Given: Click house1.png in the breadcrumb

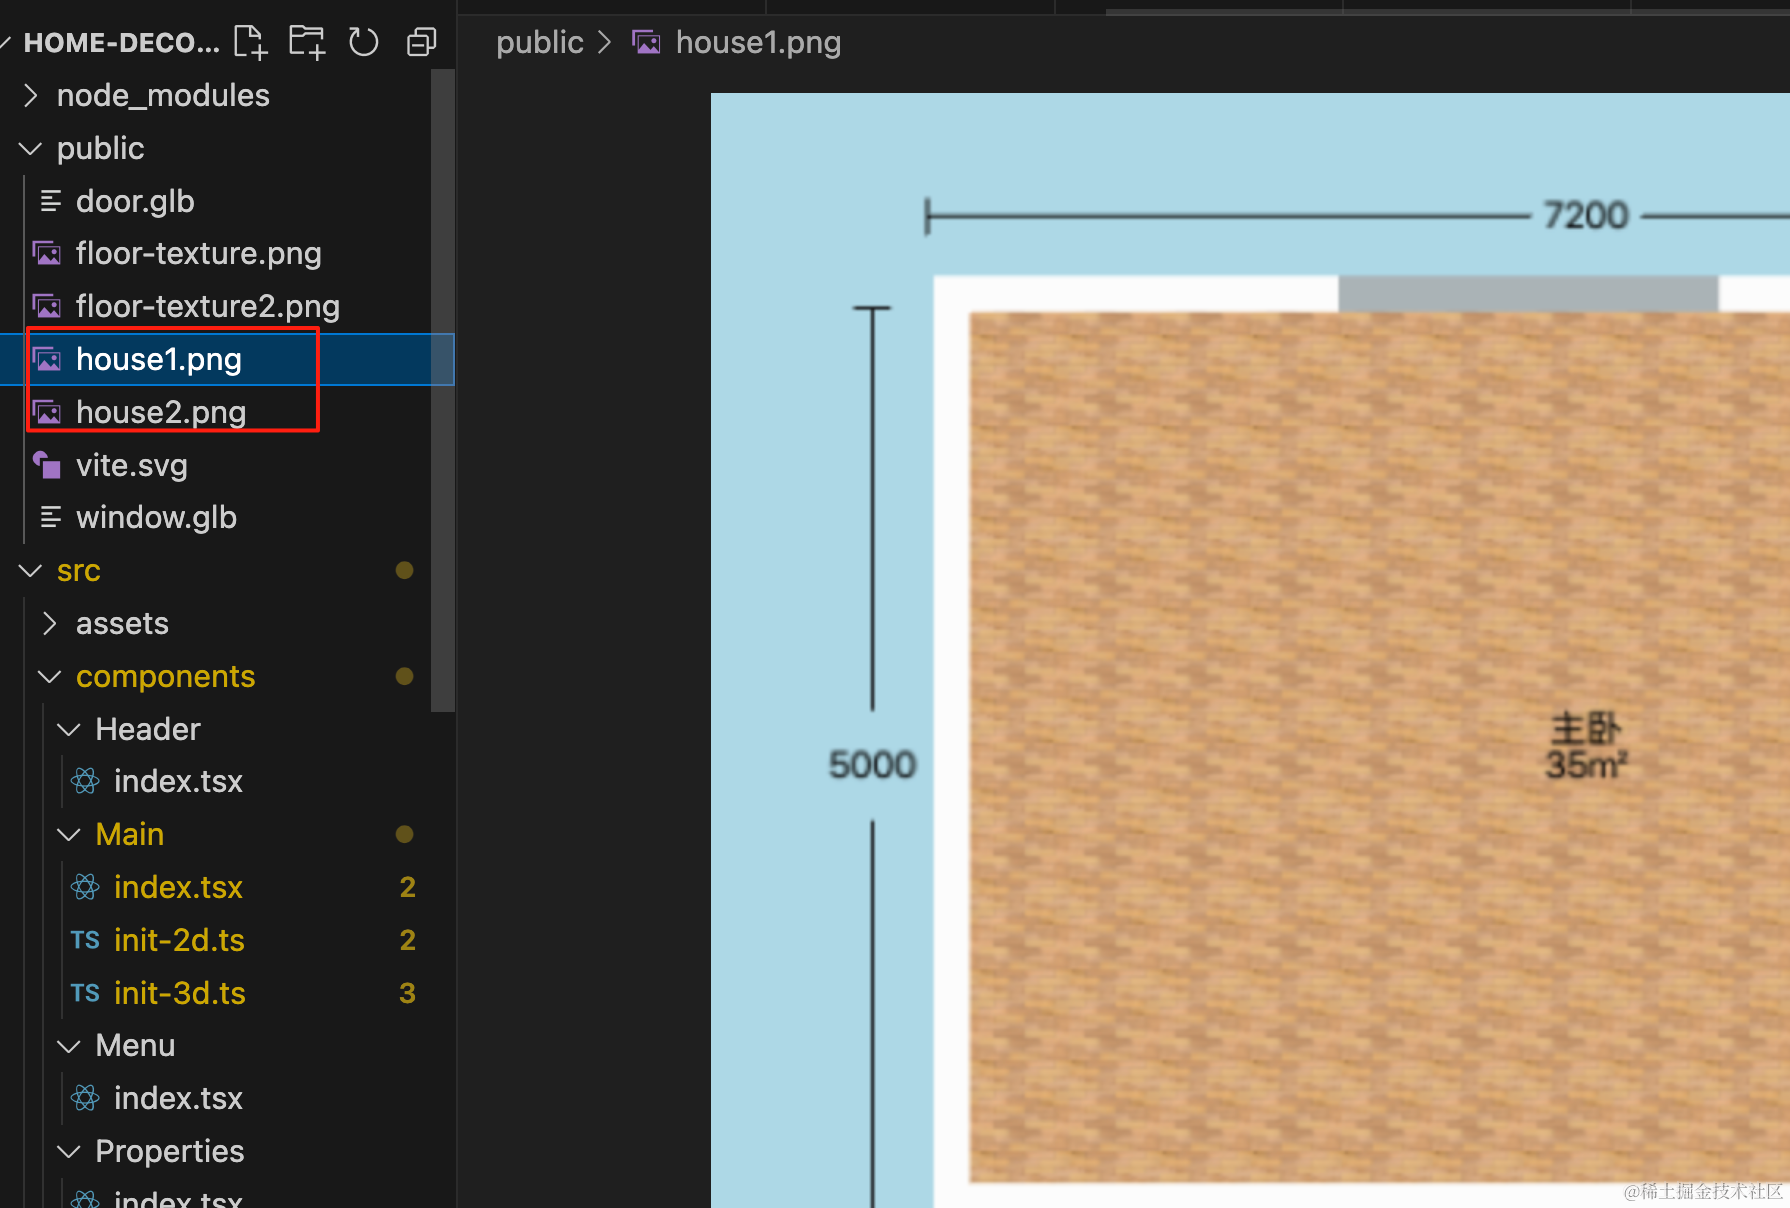Looking at the screenshot, I should (x=758, y=43).
